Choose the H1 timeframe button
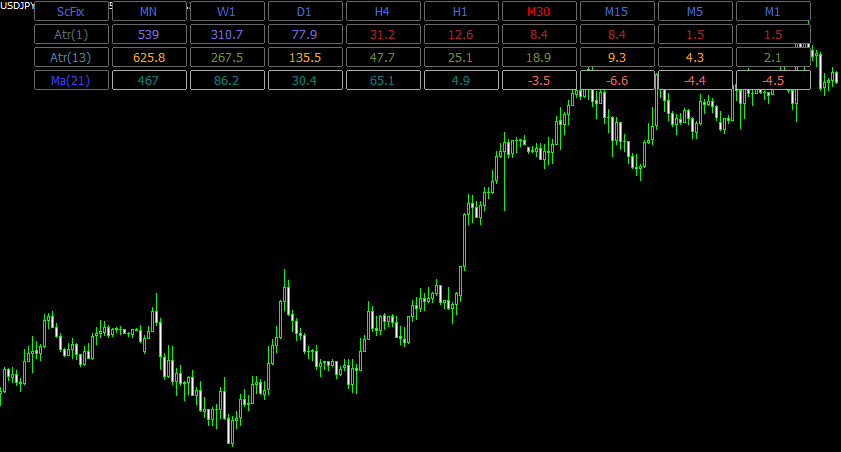 (x=461, y=11)
